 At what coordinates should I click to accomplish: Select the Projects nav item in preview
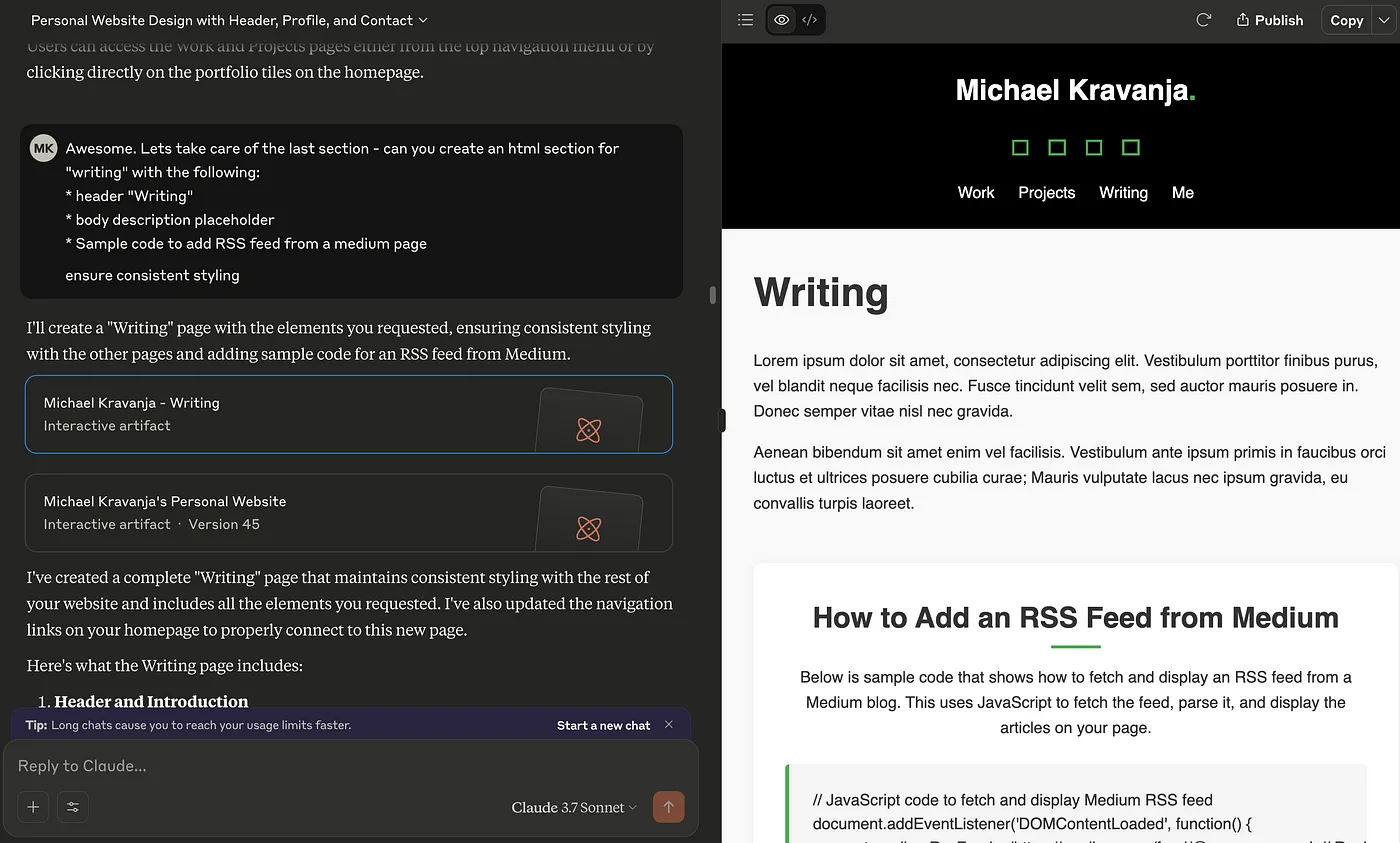(1046, 193)
